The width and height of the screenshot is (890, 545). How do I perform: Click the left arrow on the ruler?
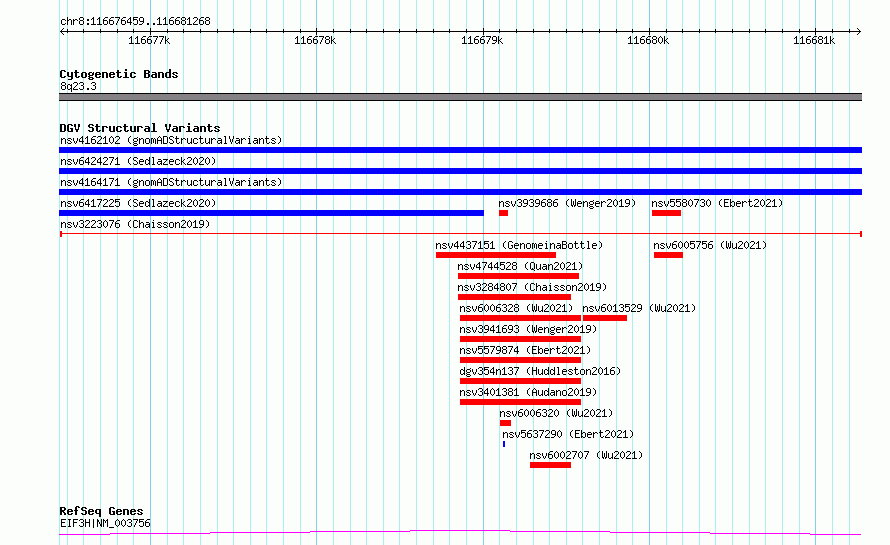pyautogui.click(x=62, y=31)
